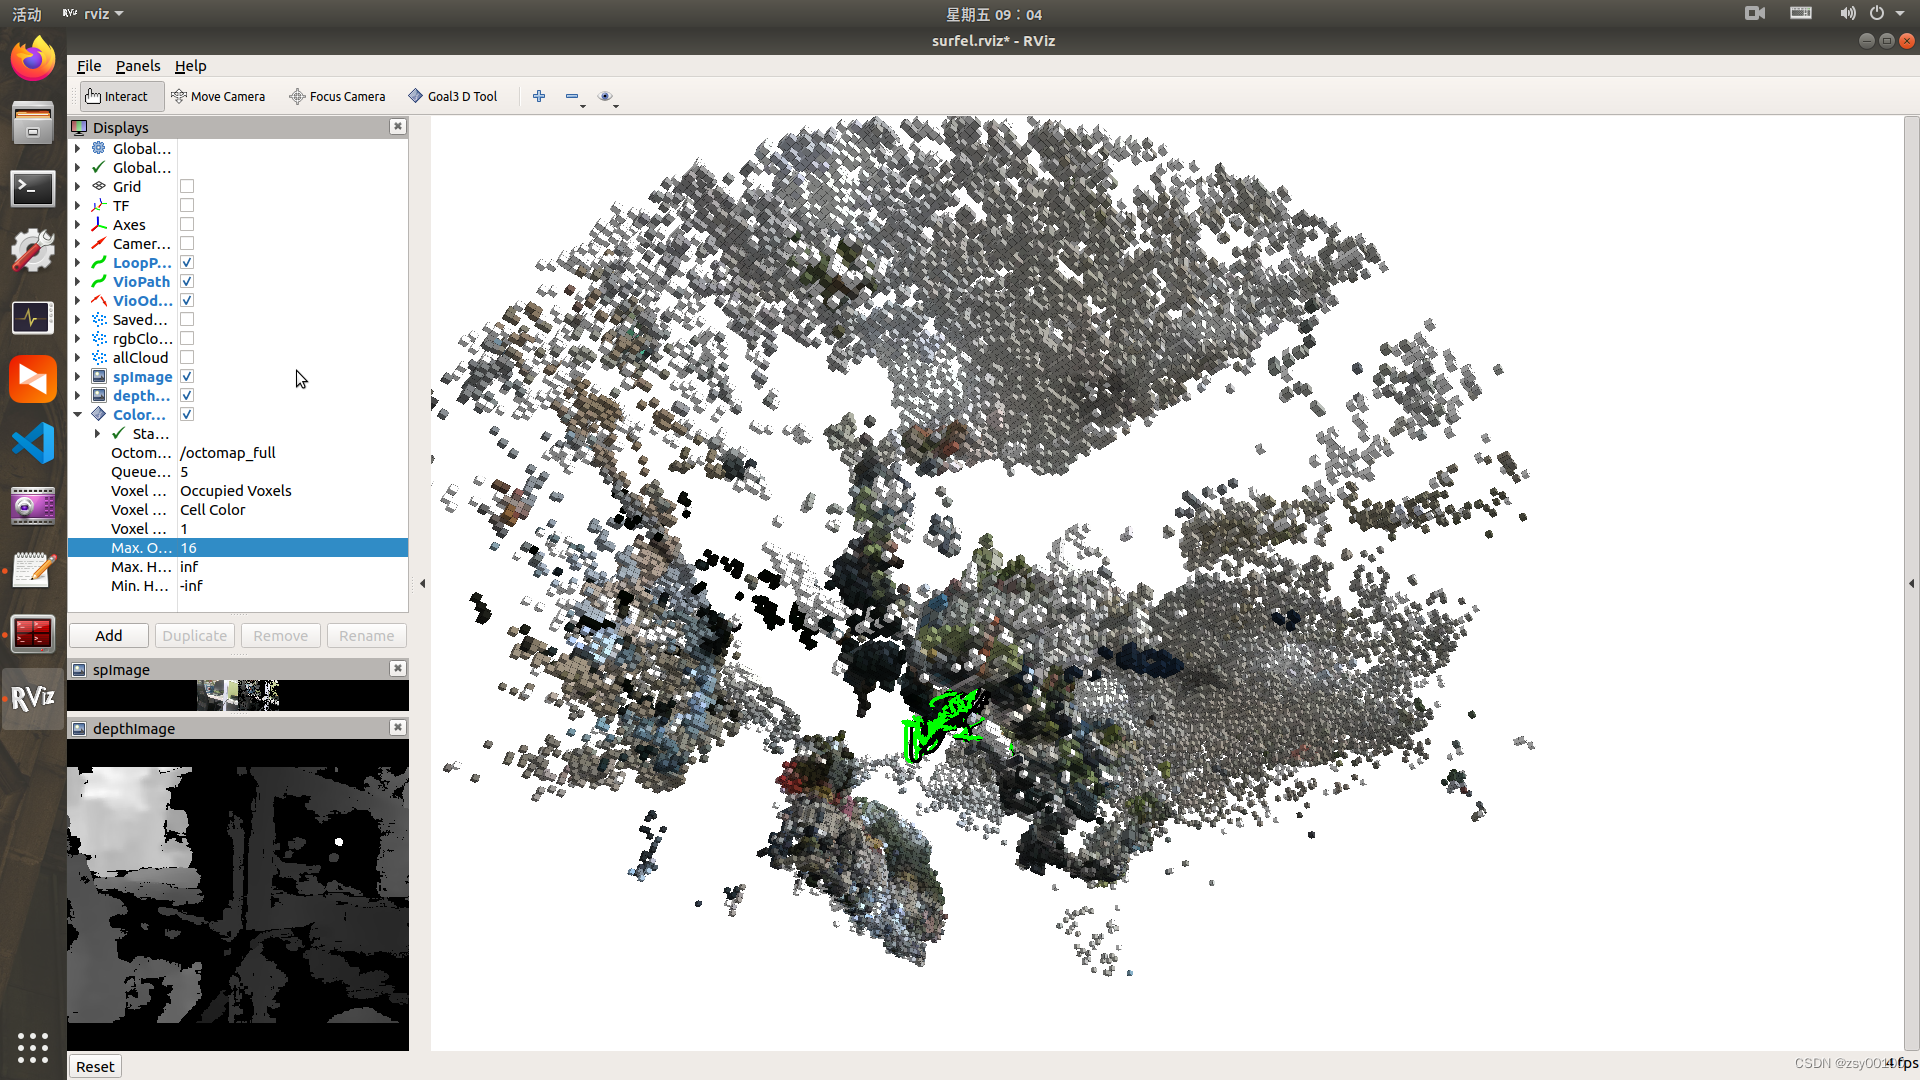Click the add tool plus icon
This screenshot has width=1920, height=1080.
tap(539, 96)
